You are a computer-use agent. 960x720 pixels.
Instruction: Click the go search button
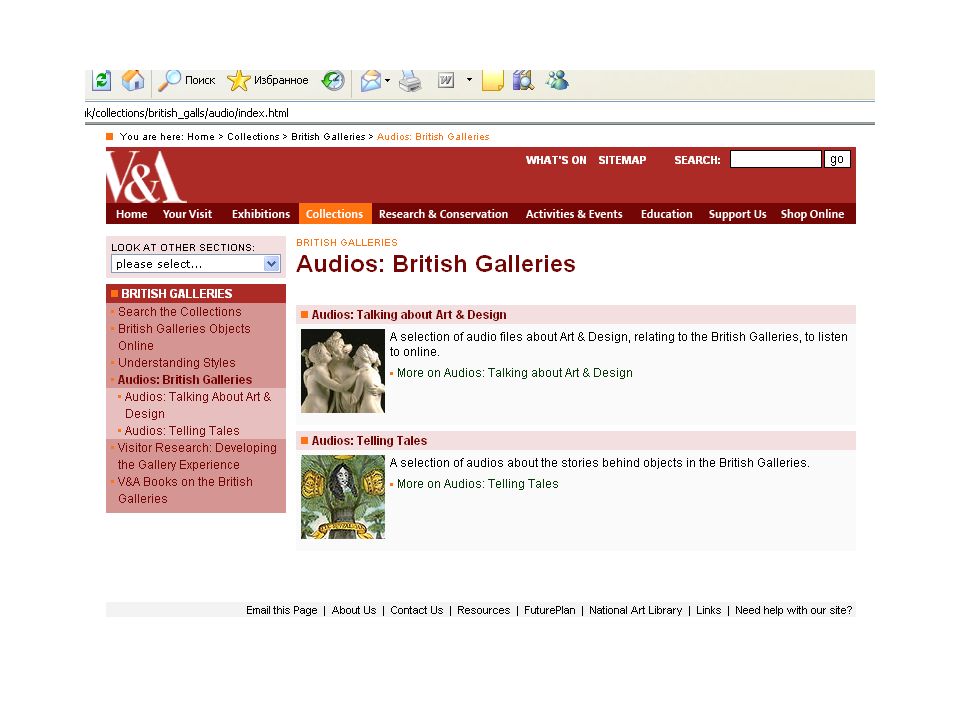coord(837,159)
